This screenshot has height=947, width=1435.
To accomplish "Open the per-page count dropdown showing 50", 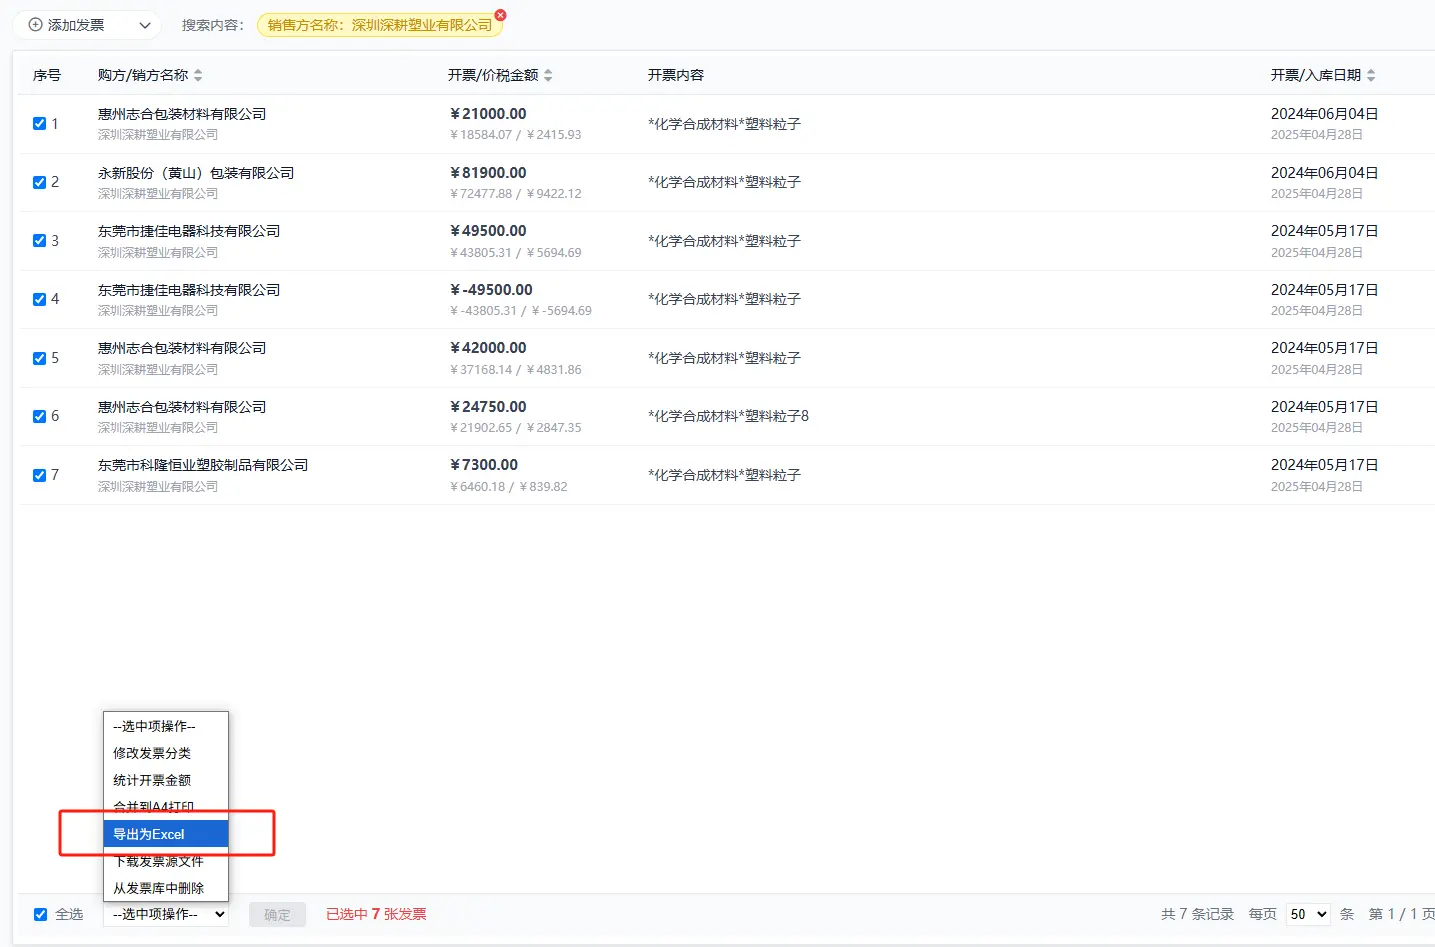I will 1307,914.
